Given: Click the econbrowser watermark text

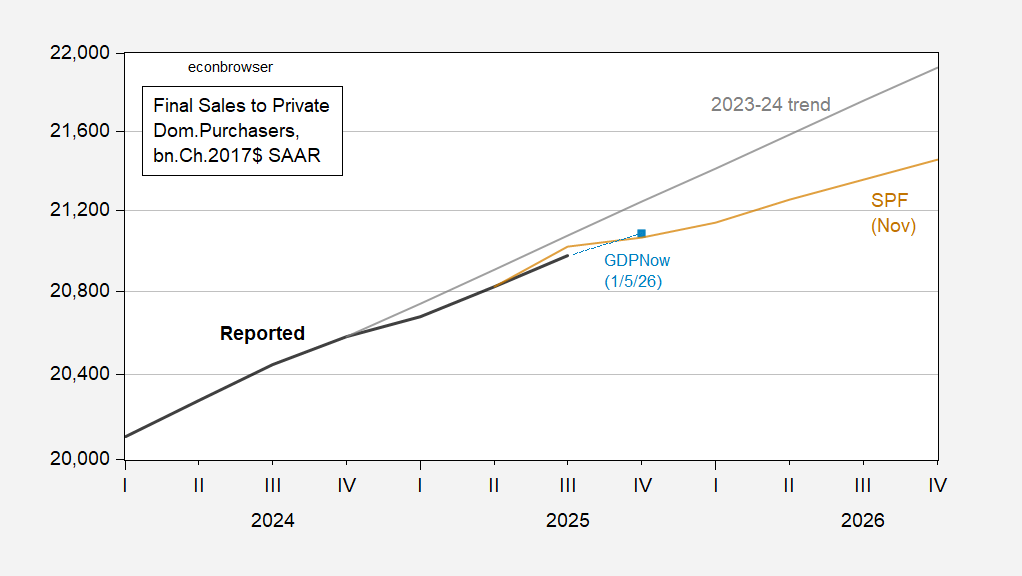Looking at the screenshot, I should (x=230, y=67).
